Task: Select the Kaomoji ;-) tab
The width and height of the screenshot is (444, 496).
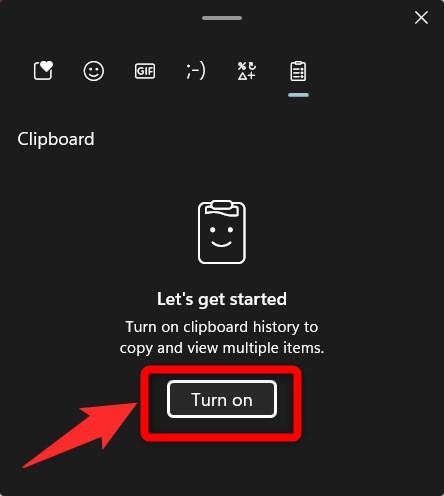Action: pos(196,71)
